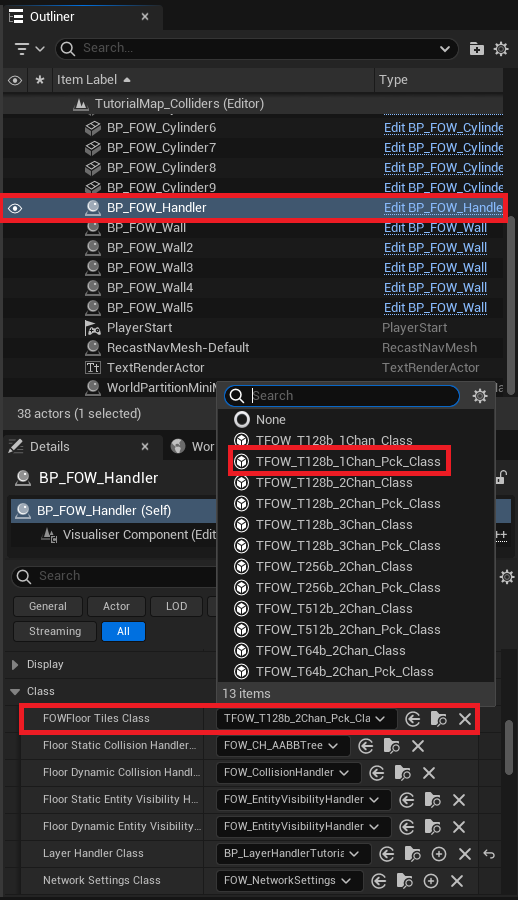Open class picker popup settings gear
Viewport: 518px width, 900px height.
tap(480, 395)
